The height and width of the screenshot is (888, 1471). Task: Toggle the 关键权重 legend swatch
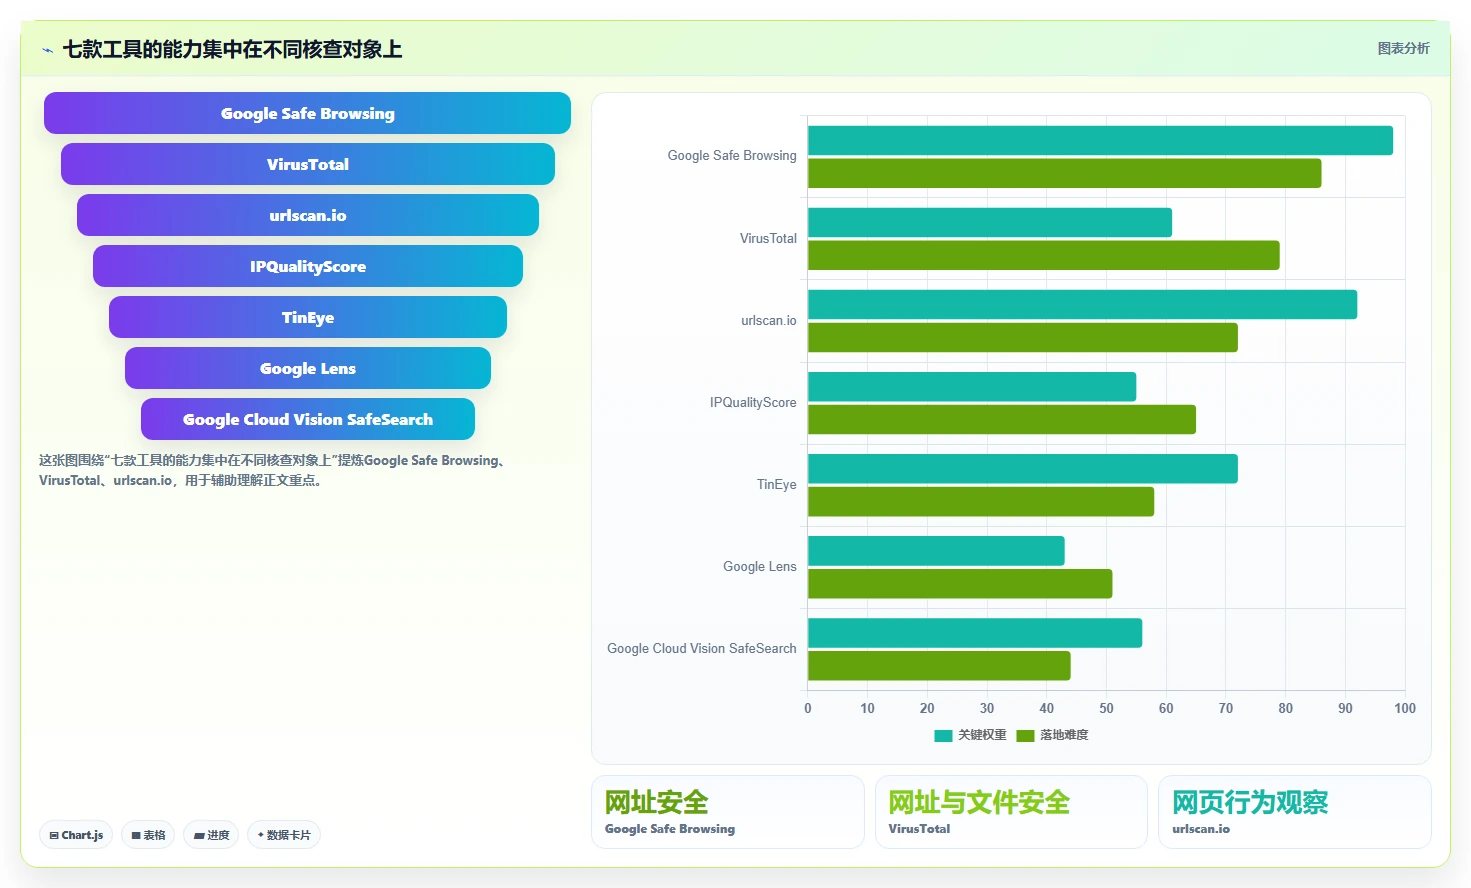943,735
